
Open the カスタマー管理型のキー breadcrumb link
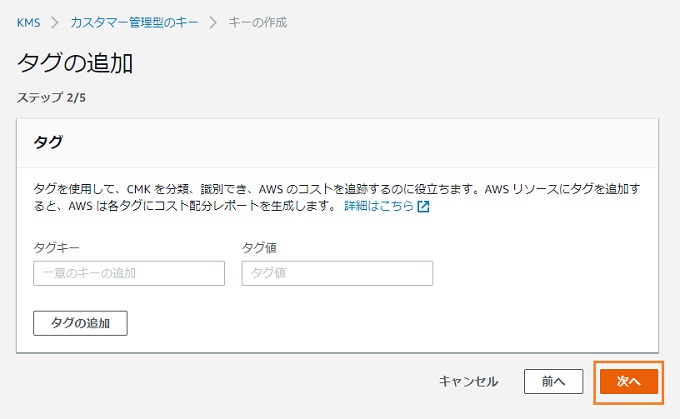pos(134,23)
